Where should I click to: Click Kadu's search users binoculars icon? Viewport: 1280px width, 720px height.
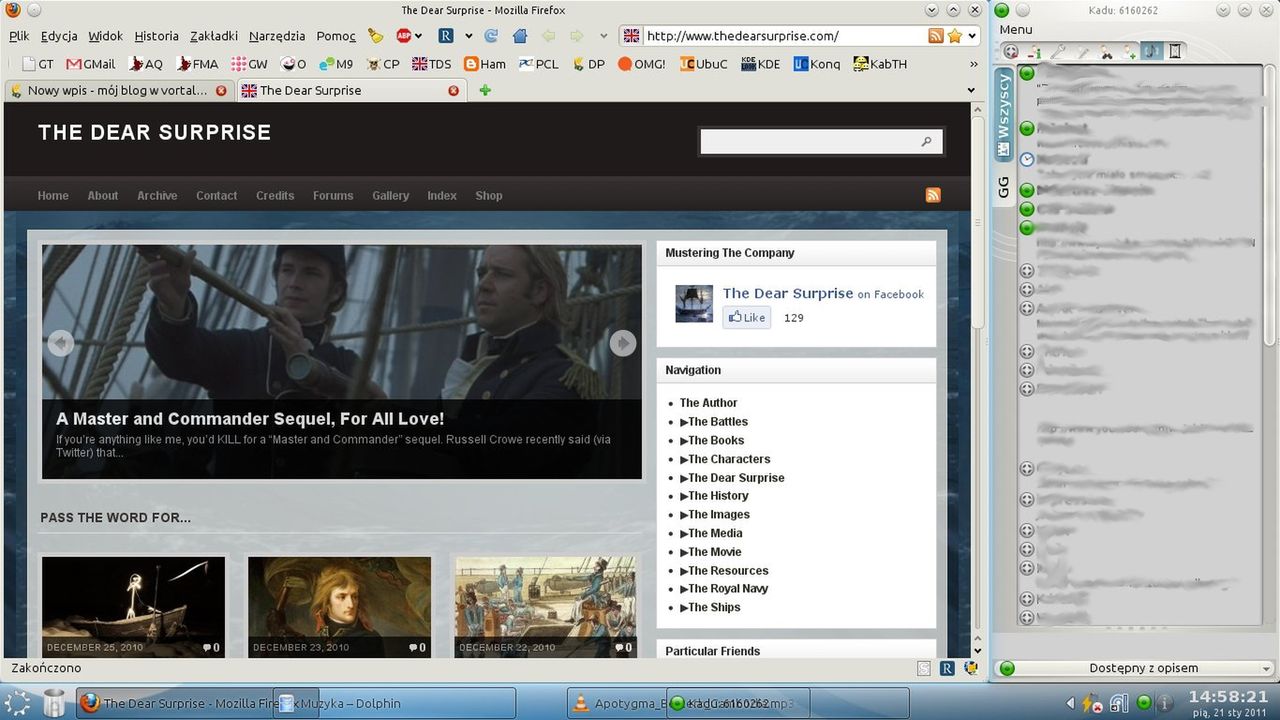pos(1107,51)
